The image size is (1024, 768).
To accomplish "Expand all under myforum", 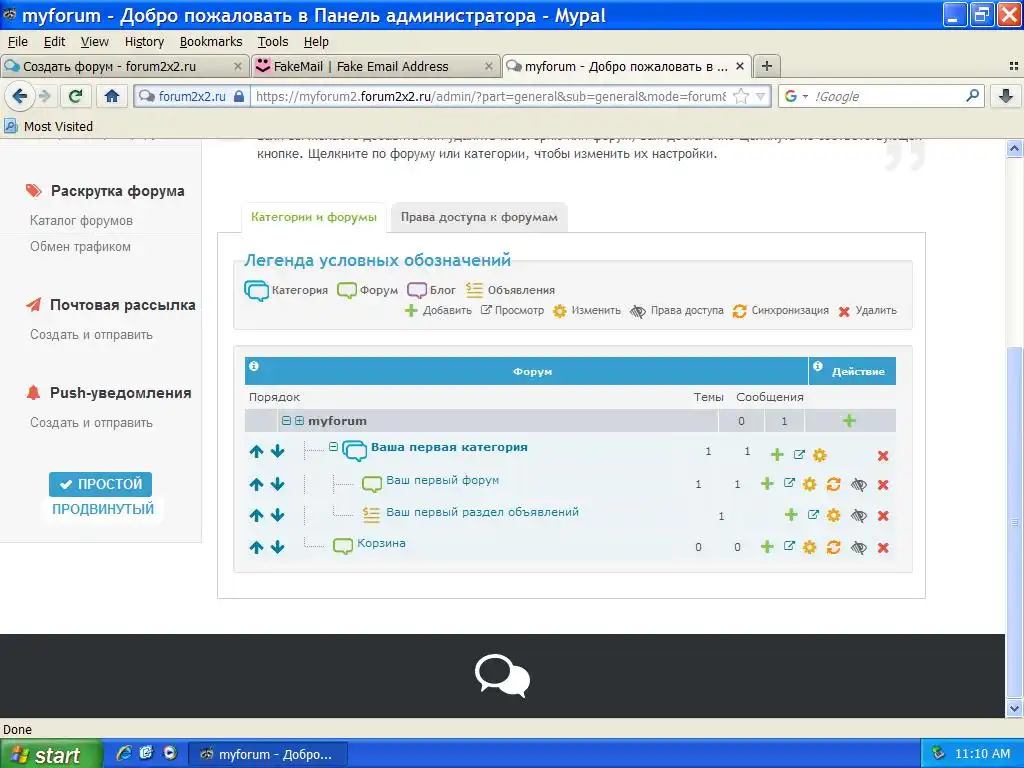I will pos(299,421).
